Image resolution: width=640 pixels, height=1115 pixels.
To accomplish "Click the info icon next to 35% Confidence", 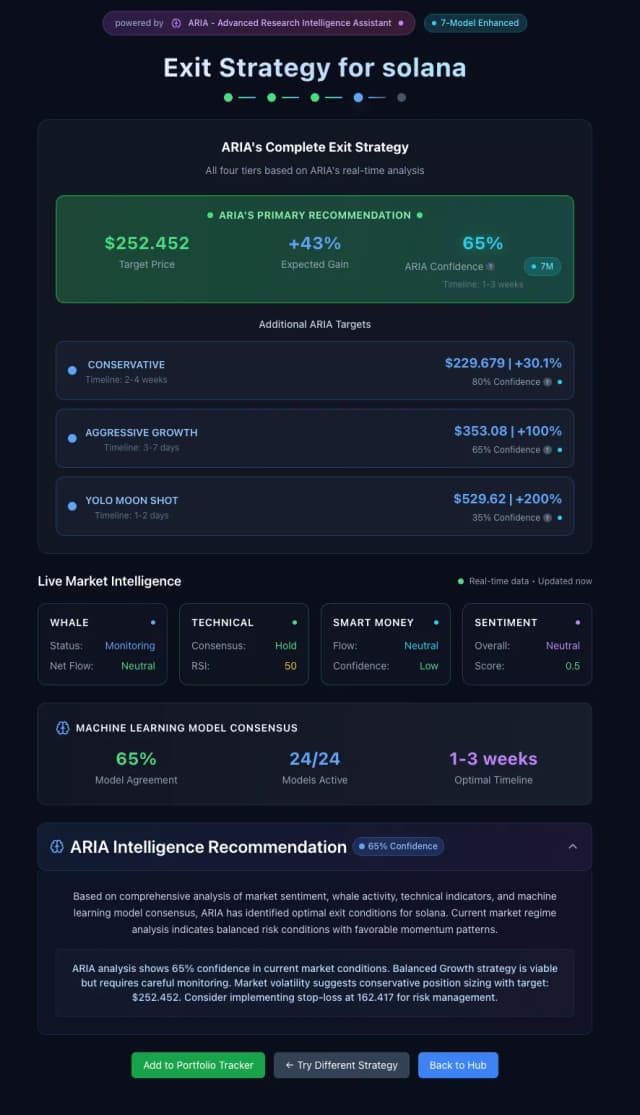I will (547, 518).
